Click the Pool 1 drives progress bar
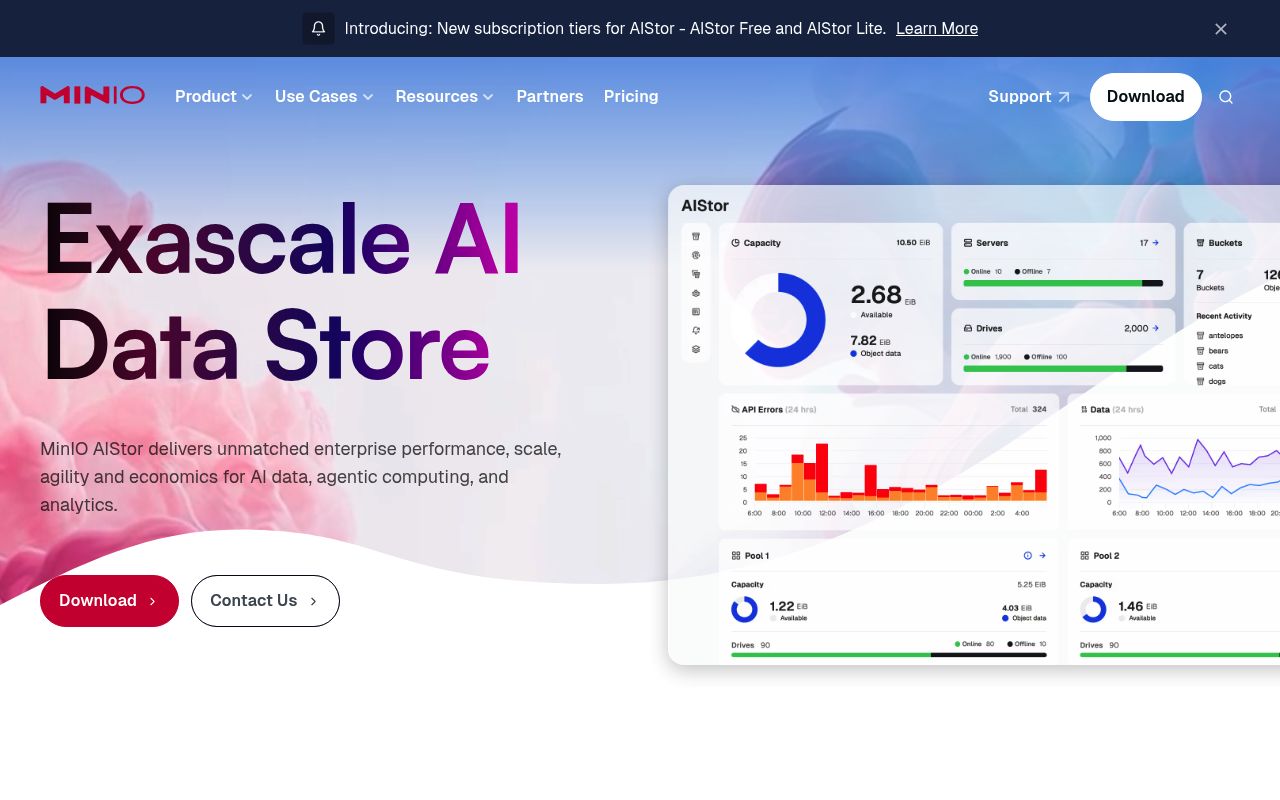The height and width of the screenshot is (800, 1280). point(889,655)
